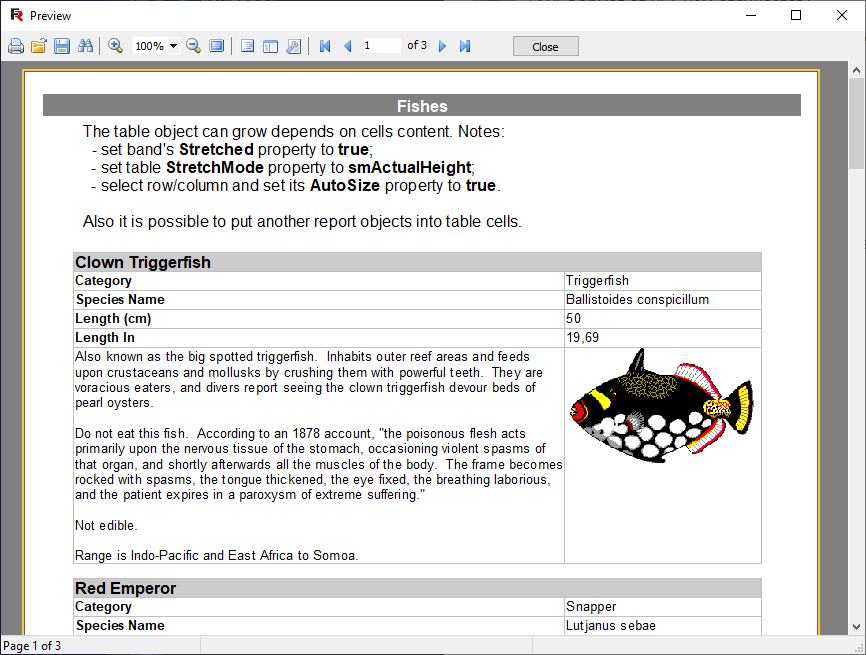Toggle the report outline icon
The height and width of the screenshot is (655, 866).
click(247, 46)
